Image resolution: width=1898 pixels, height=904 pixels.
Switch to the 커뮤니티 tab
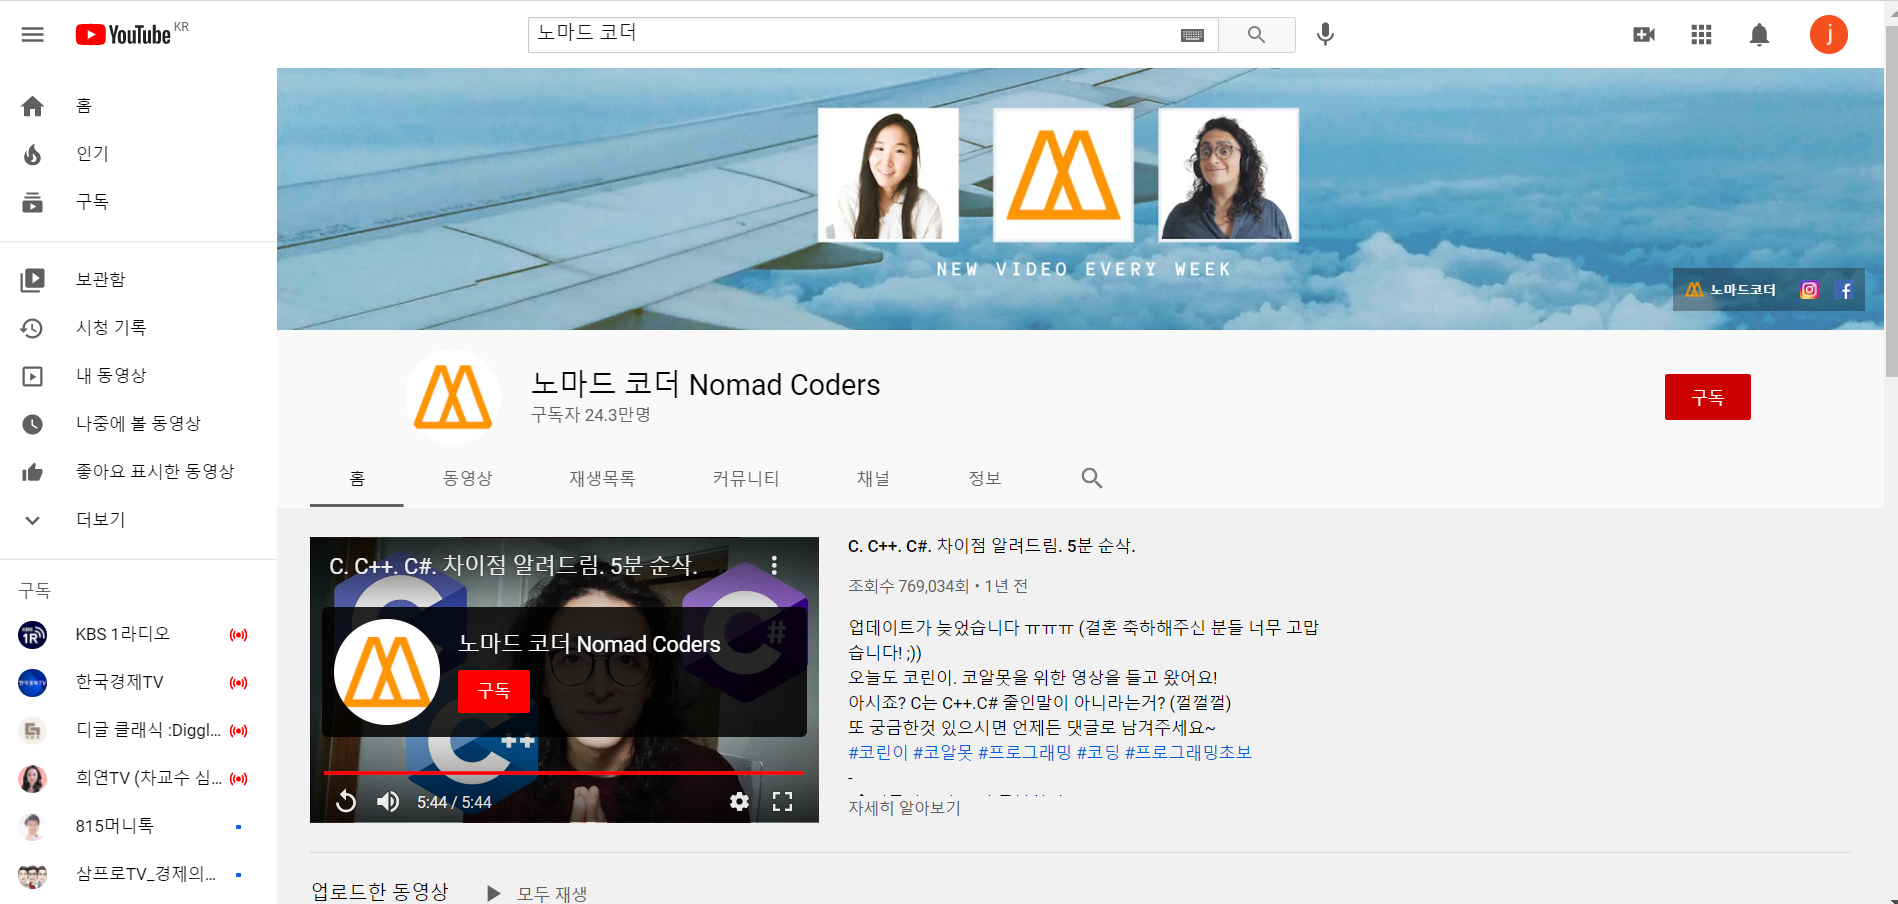pos(746,479)
